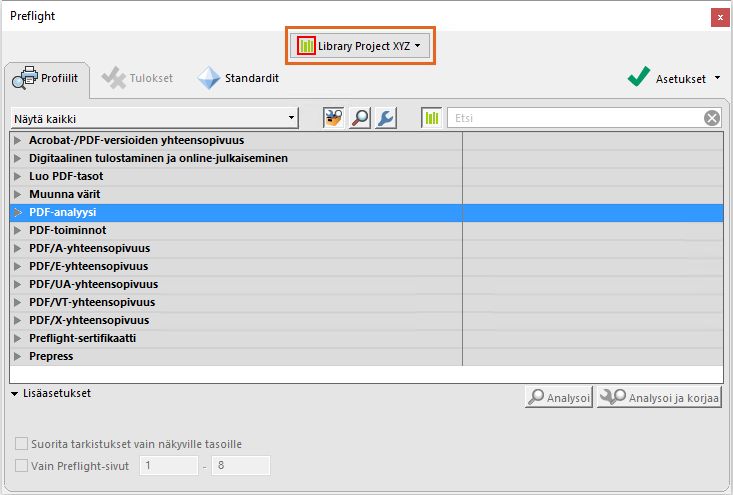
Task: Select the PDF/E-yhteensopivuus row
Action: (366, 266)
